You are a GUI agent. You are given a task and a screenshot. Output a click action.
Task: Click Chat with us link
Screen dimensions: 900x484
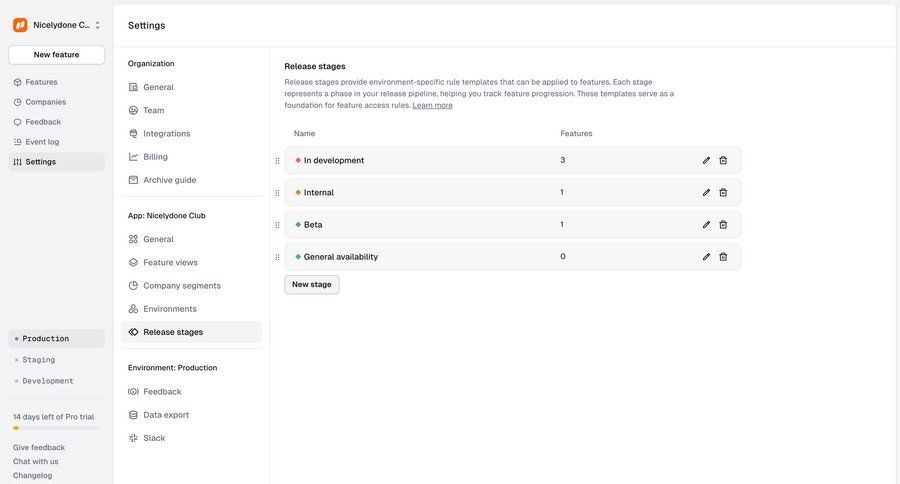[x=36, y=462]
